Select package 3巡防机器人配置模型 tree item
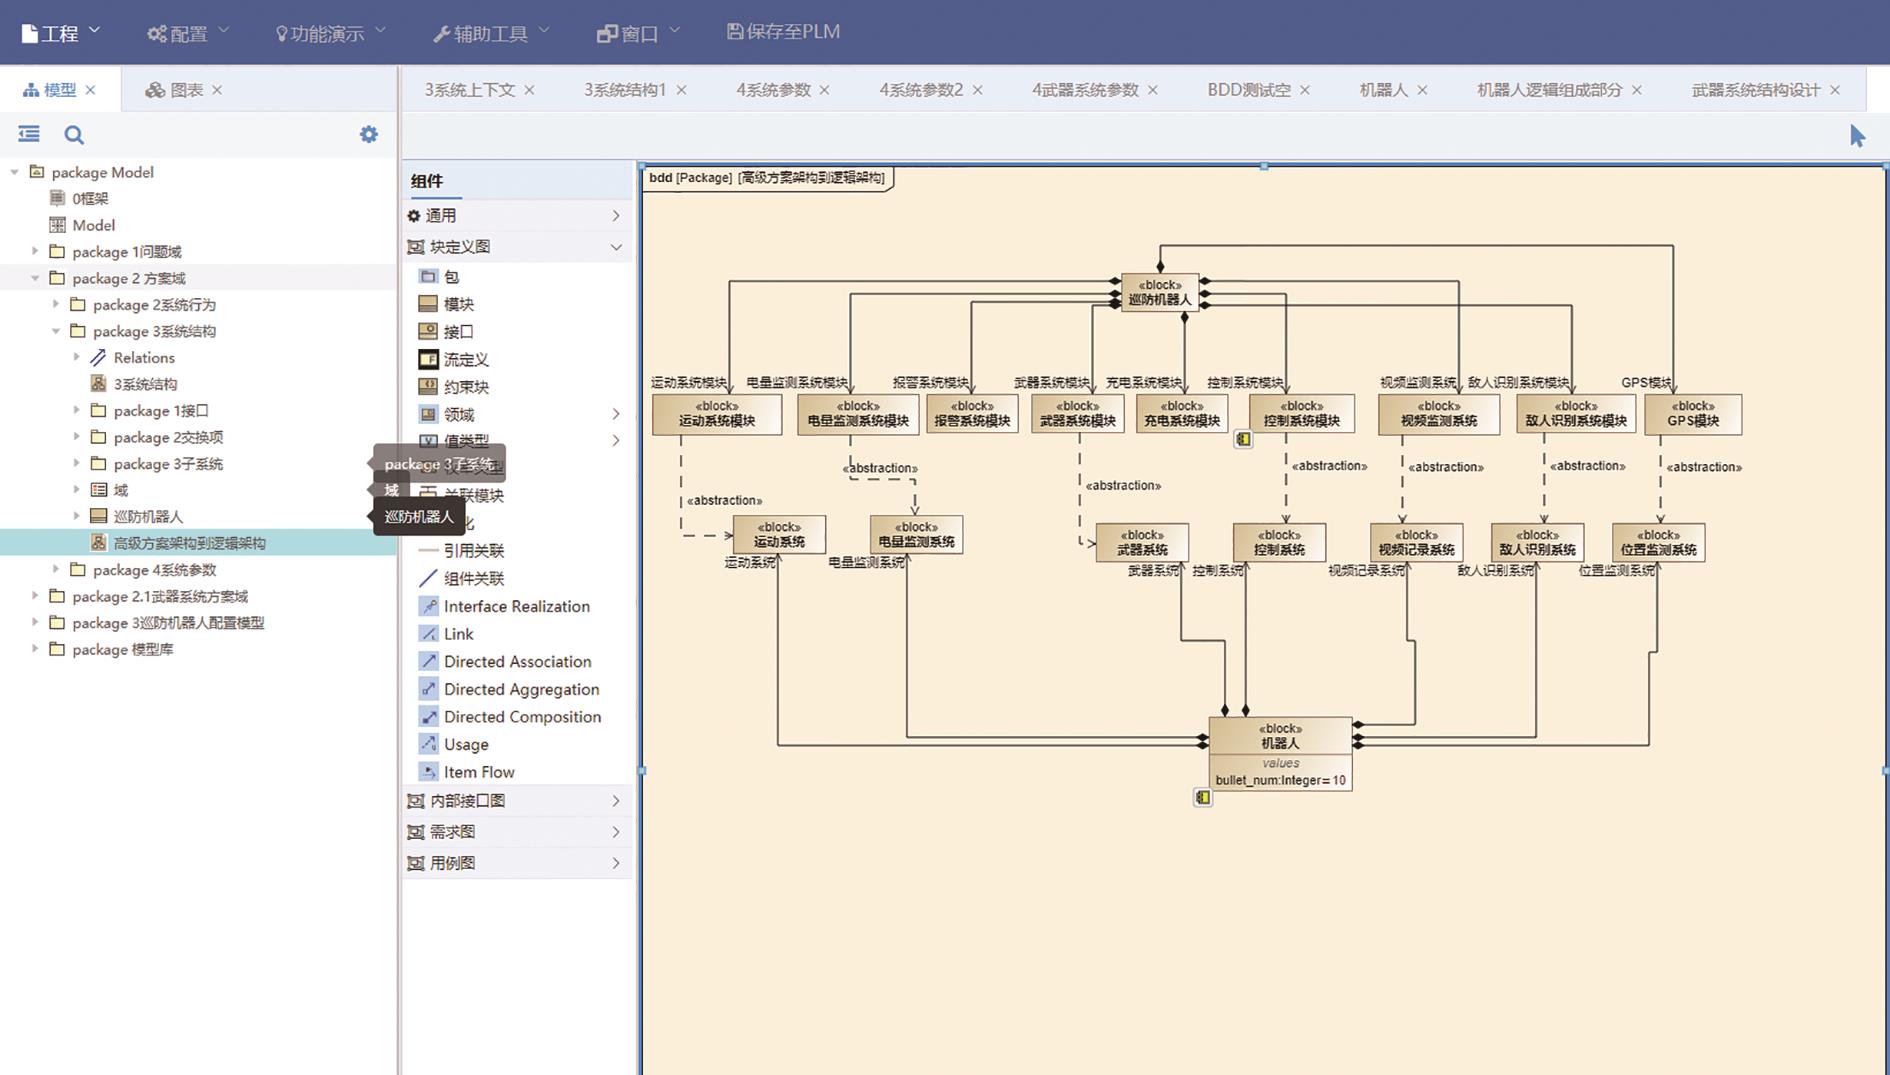The width and height of the screenshot is (1890, 1075). (168, 622)
